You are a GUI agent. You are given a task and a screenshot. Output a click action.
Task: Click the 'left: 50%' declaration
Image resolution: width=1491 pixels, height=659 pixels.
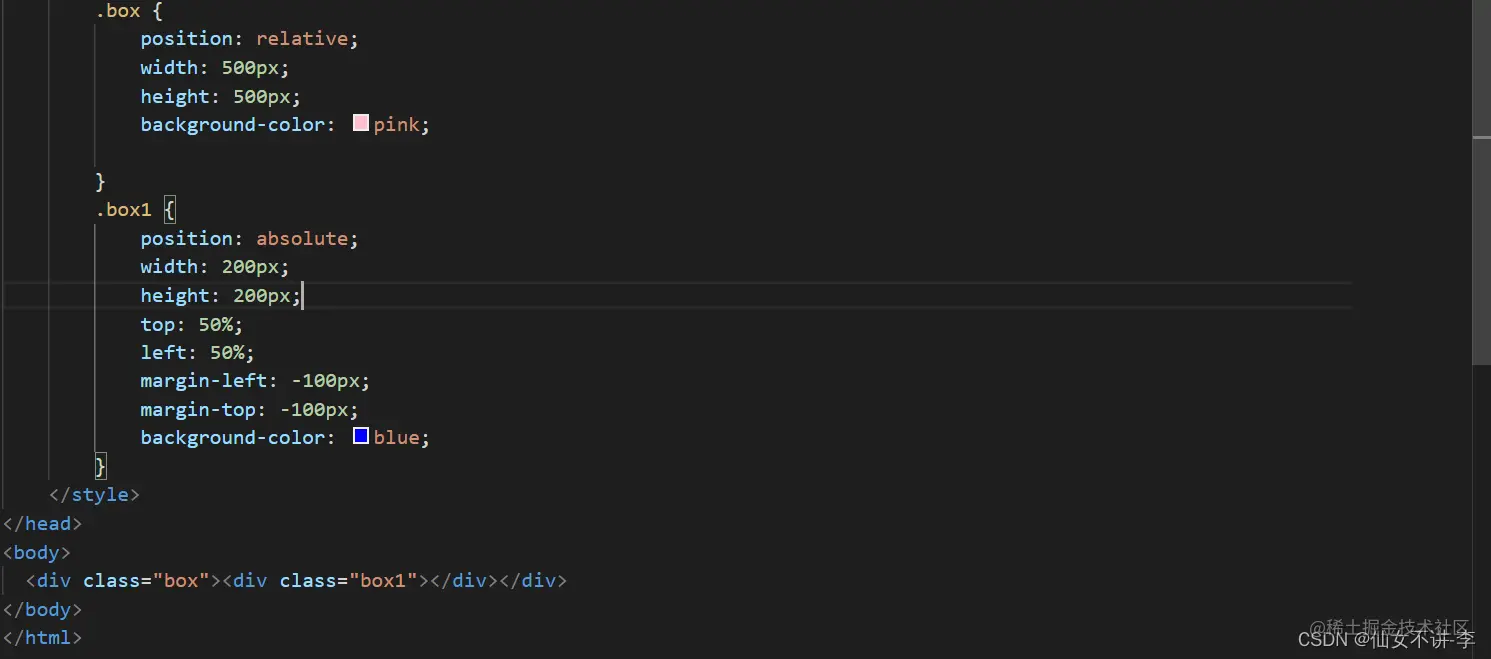click(x=197, y=352)
